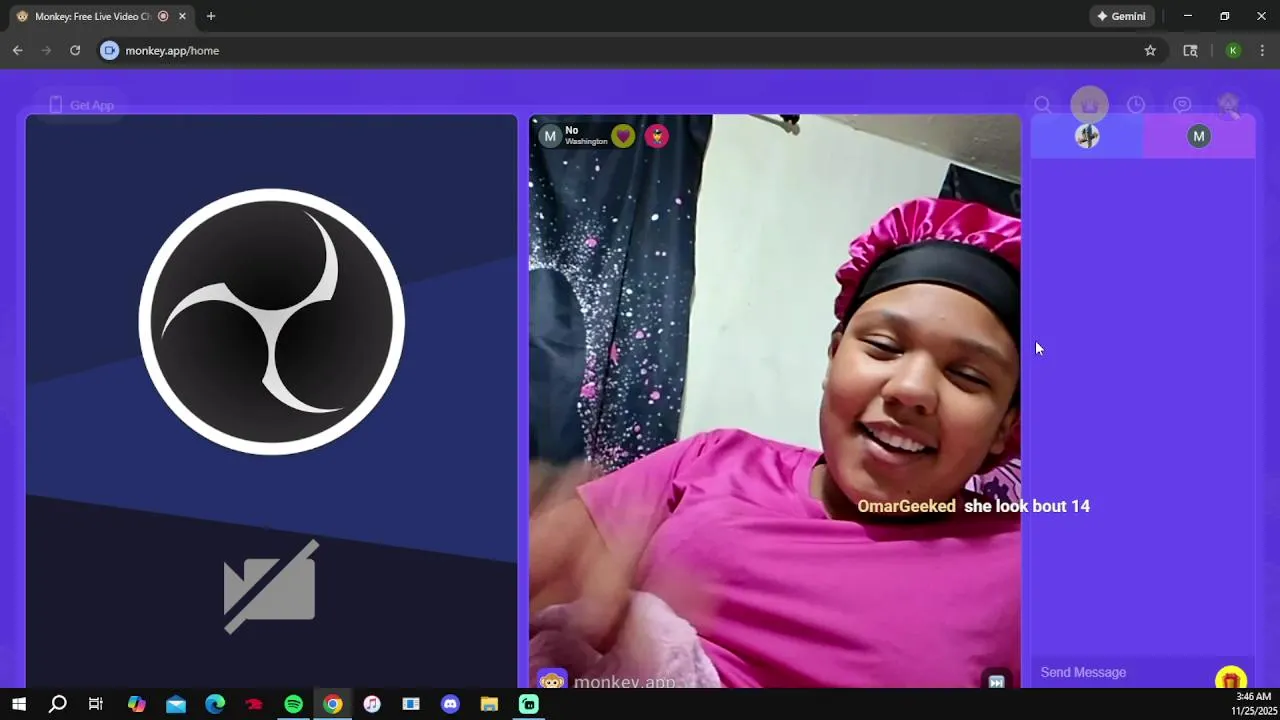Image resolution: width=1280 pixels, height=720 pixels.
Task: Open the Windows Start menu
Action: click(x=18, y=704)
